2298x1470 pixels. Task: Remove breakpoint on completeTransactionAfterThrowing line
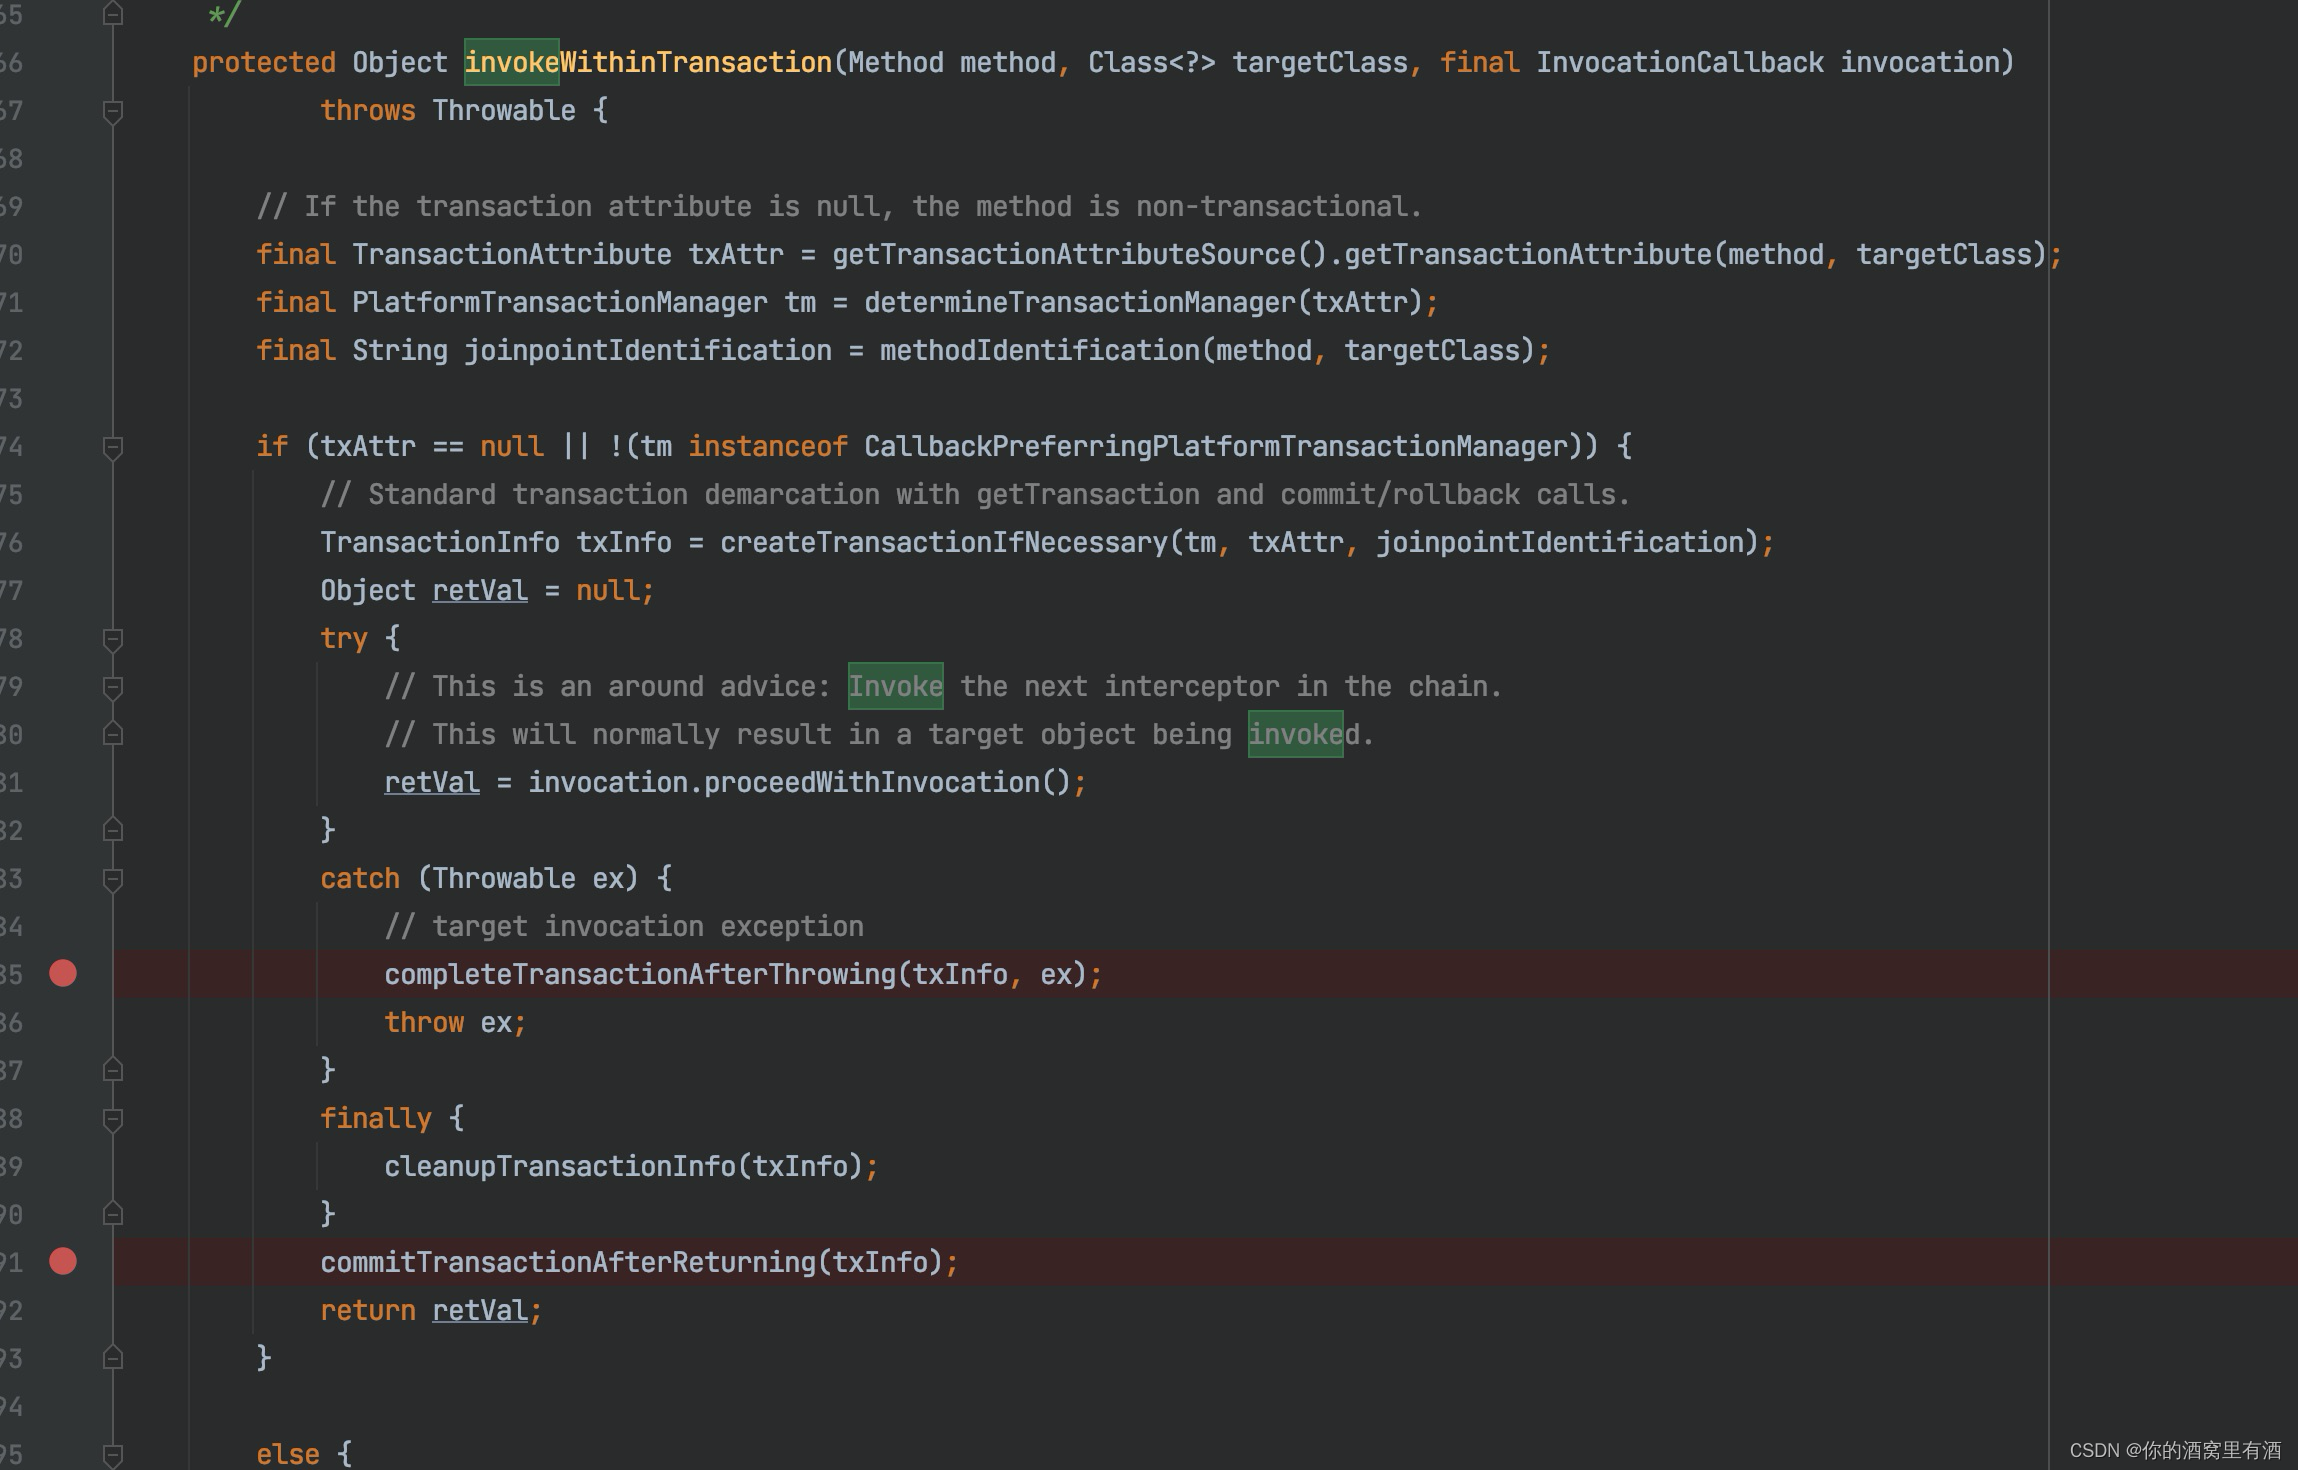click(x=63, y=973)
